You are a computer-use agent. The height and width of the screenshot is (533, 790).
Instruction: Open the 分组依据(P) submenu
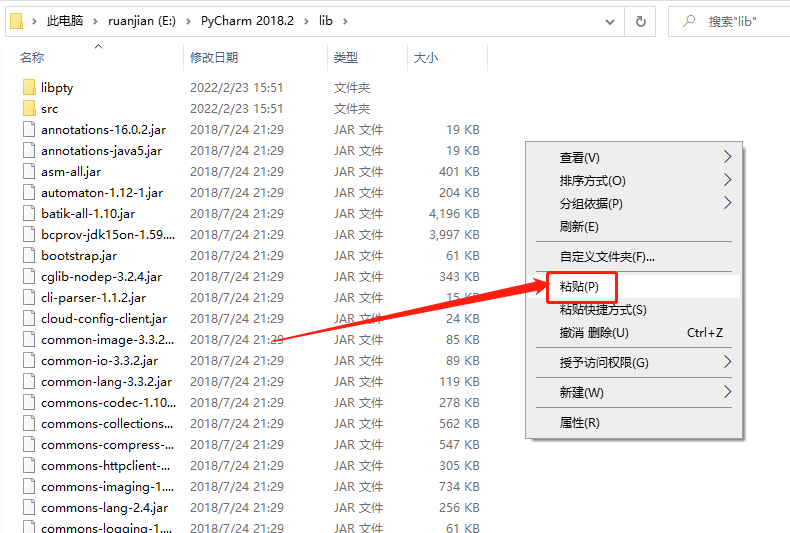[634, 204]
